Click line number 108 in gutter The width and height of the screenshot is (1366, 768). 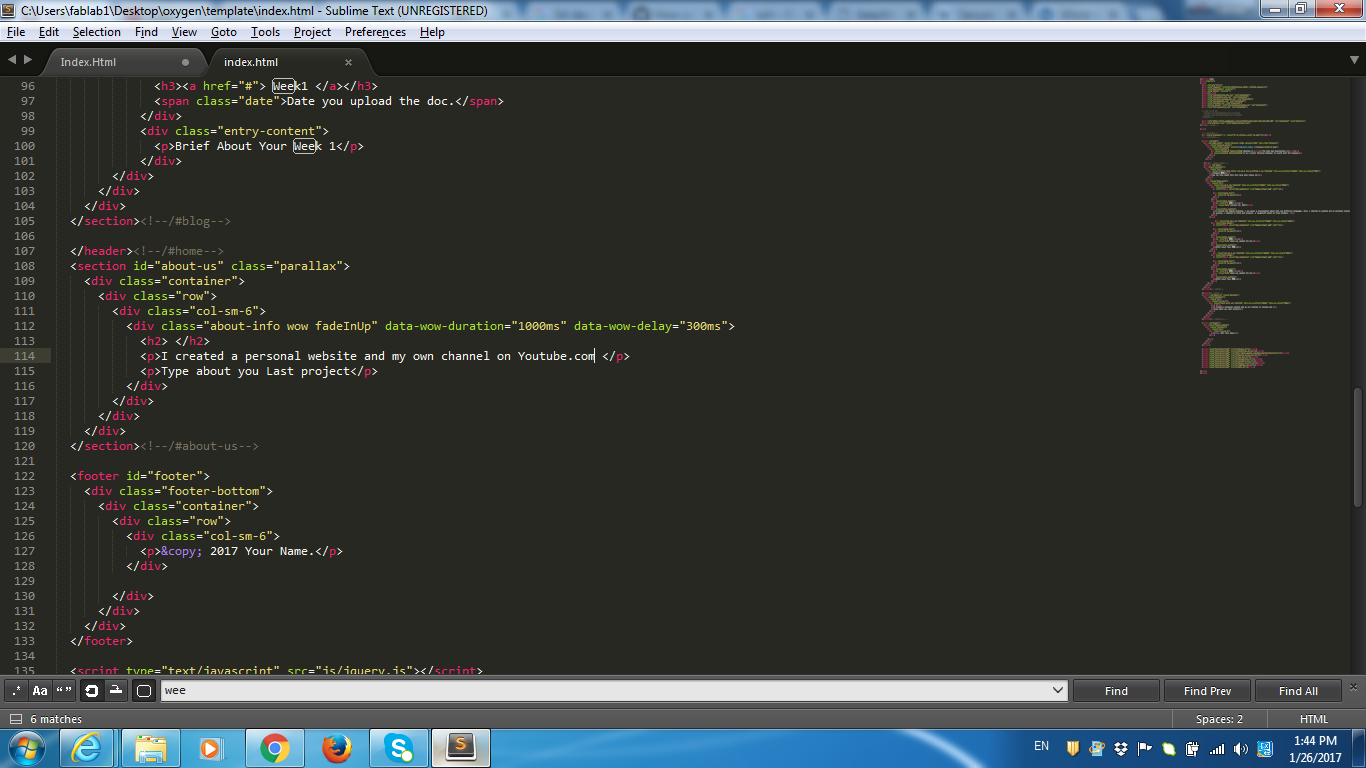pyautogui.click(x=25, y=266)
